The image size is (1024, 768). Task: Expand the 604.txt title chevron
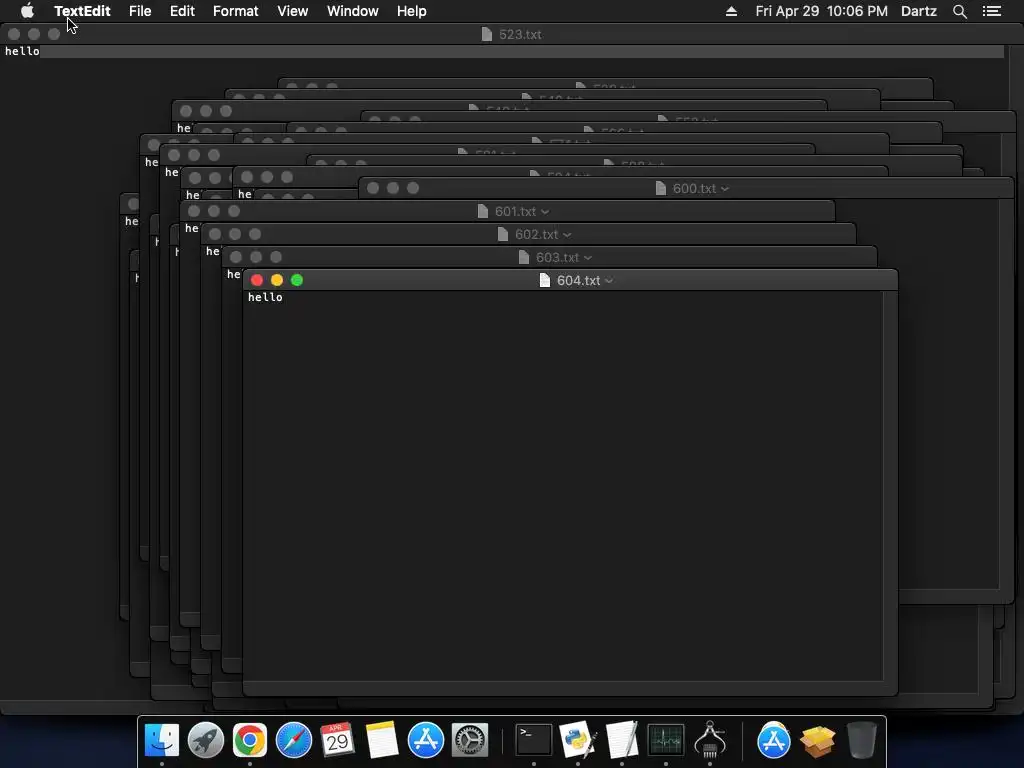click(x=609, y=281)
